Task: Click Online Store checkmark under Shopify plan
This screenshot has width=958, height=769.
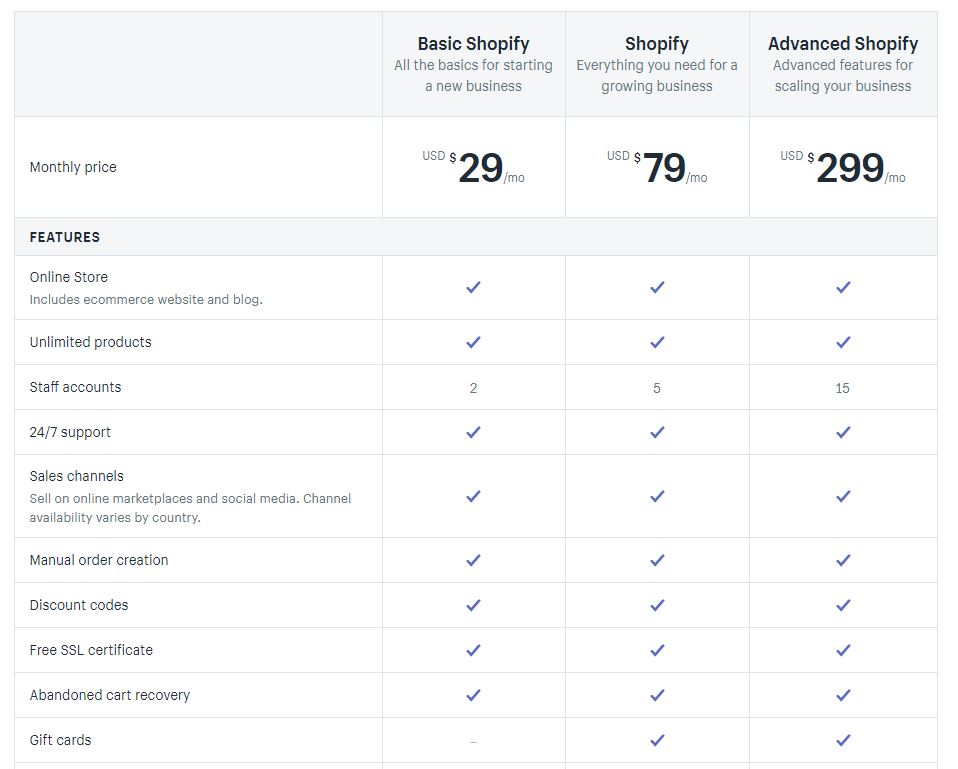Action: [x=657, y=287]
